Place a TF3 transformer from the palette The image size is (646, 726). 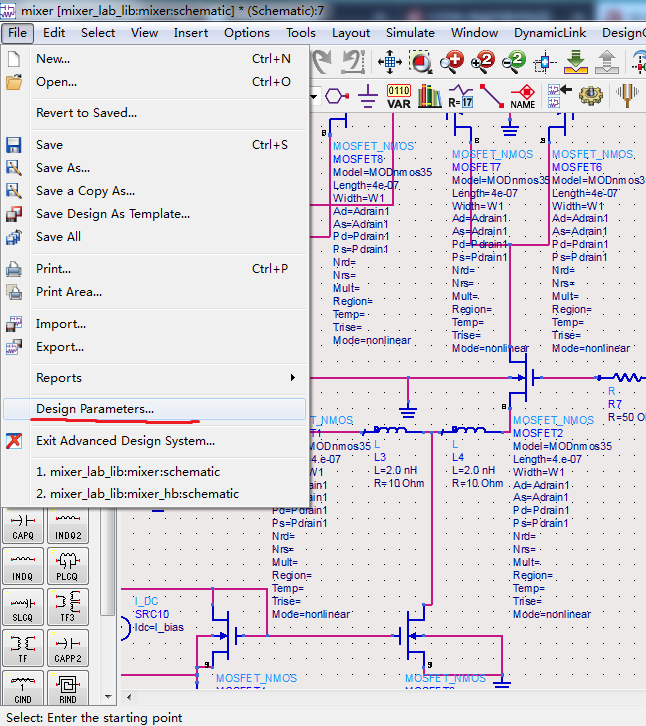68,607
